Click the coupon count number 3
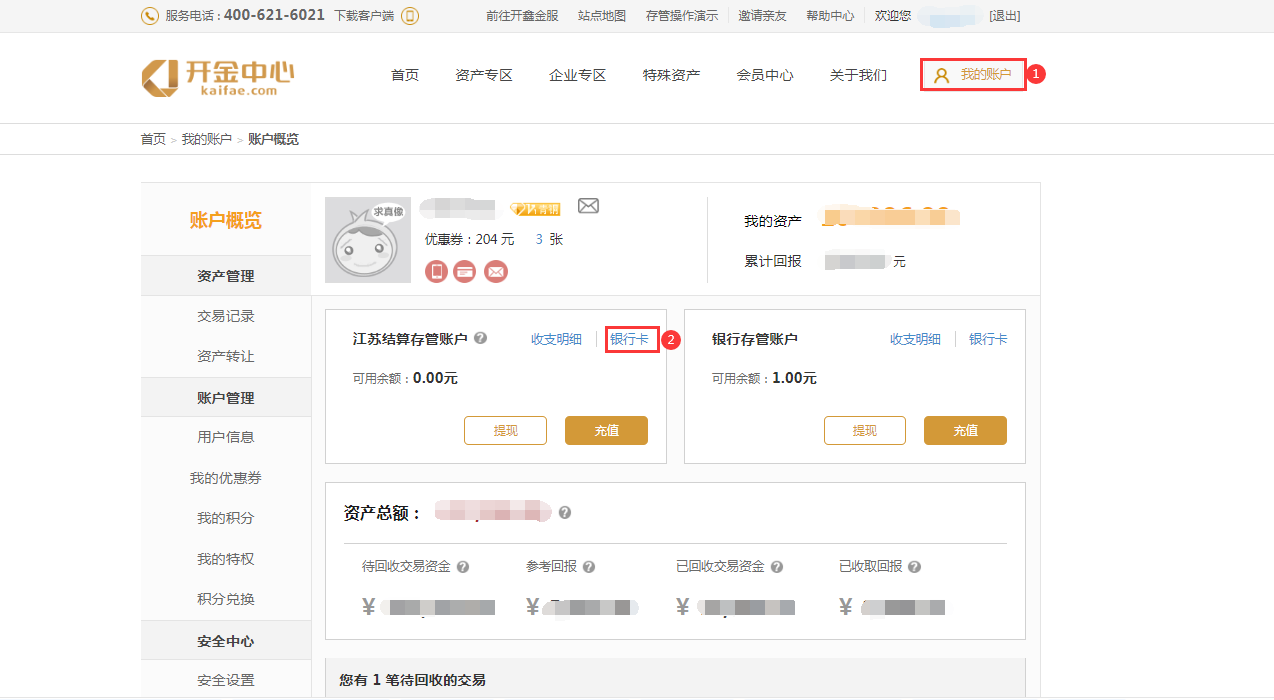Image resolution: width=1274 pixels, height=700 pixels. click(x=539, y=239)
